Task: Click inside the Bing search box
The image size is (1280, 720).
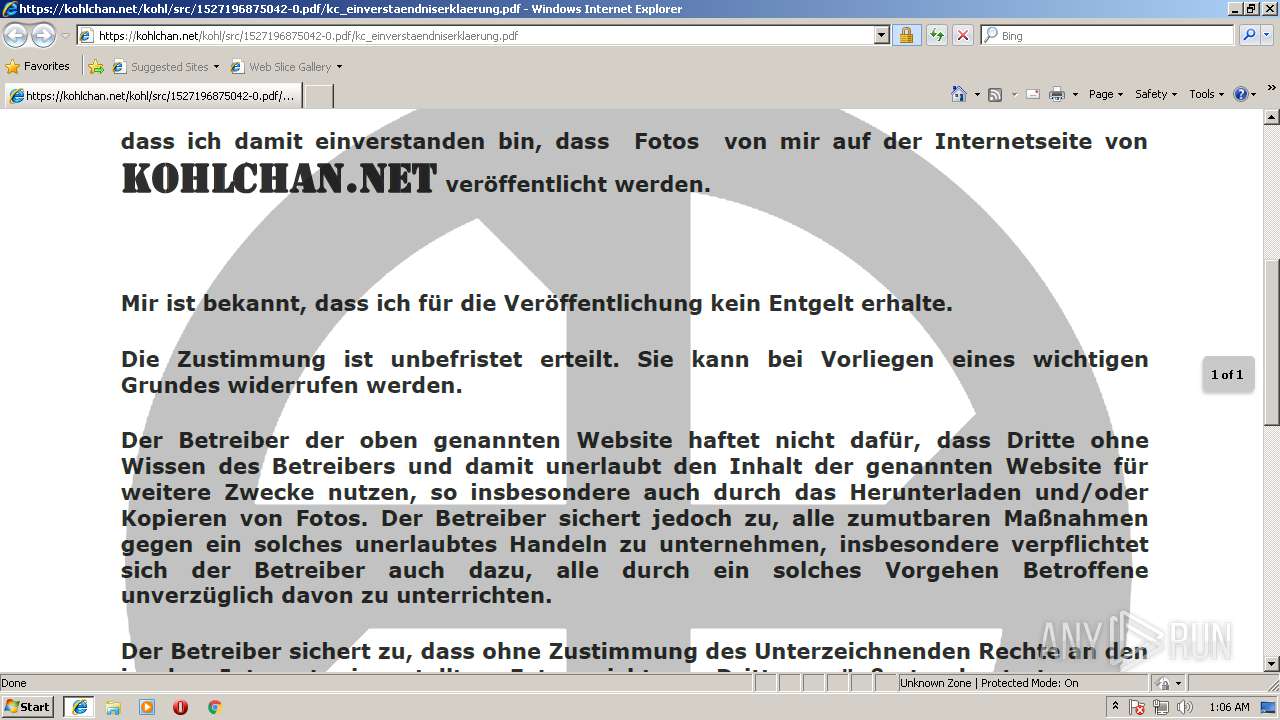Action: [x=1107, y=35]
